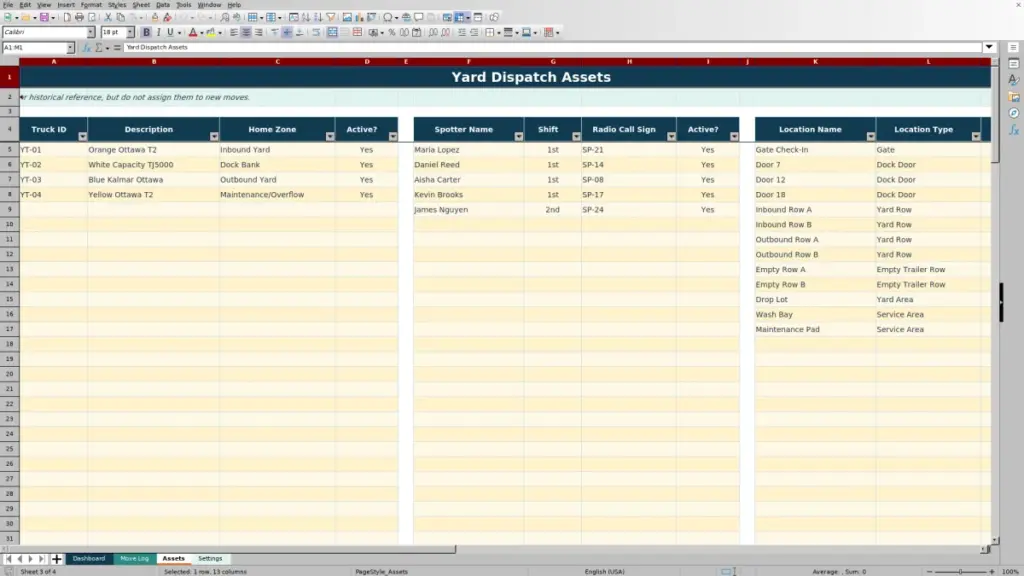The image size is (1024, 576).
Task: Click the Clear Direct Formatting icon
Action: 167,17
